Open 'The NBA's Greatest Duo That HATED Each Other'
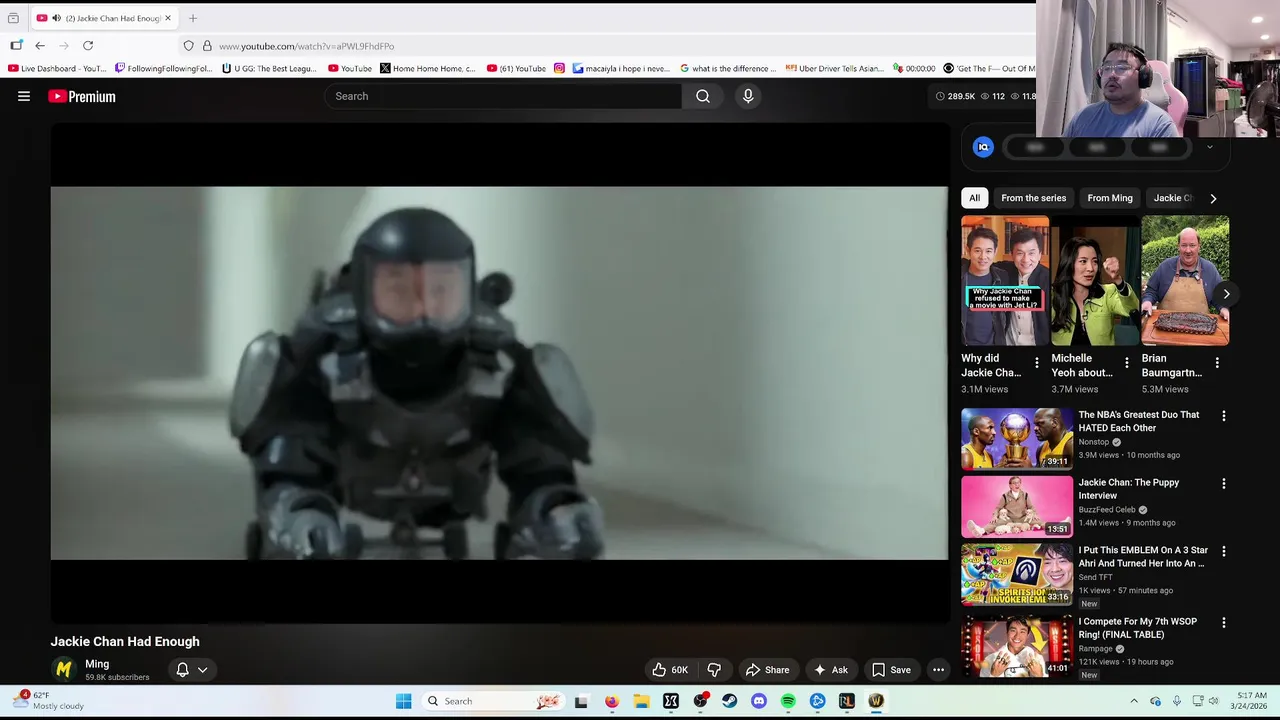 [1138, 421]
